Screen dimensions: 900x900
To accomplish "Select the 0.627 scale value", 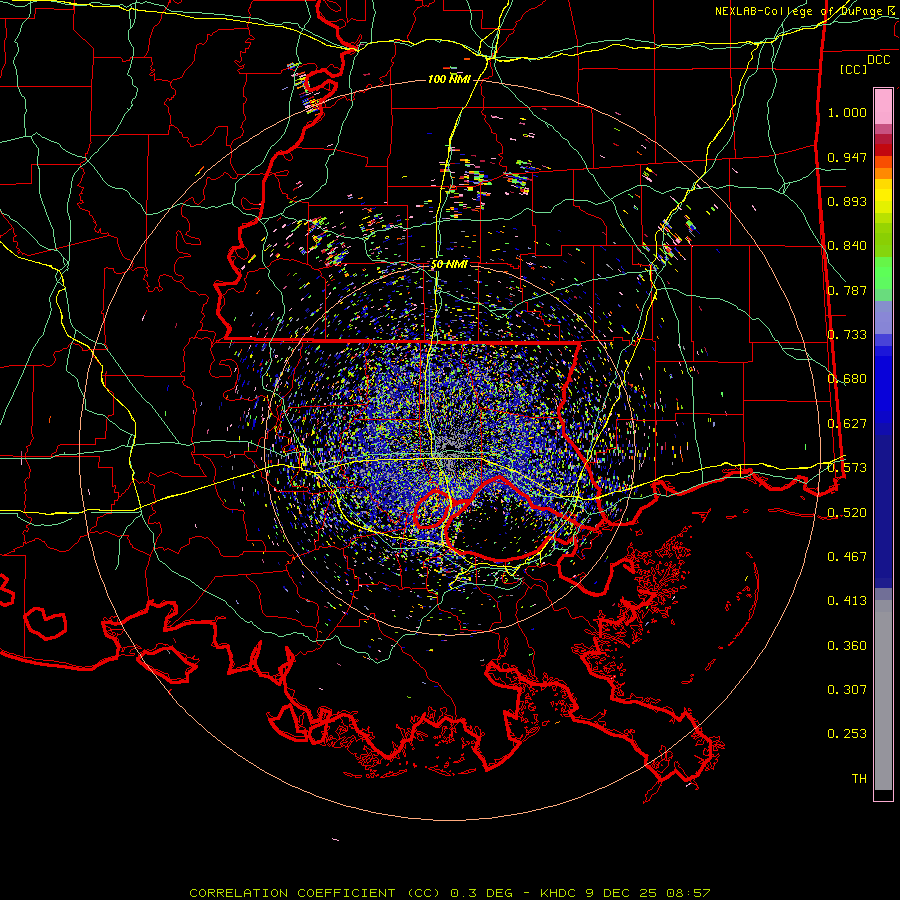I will coord(847,424).
